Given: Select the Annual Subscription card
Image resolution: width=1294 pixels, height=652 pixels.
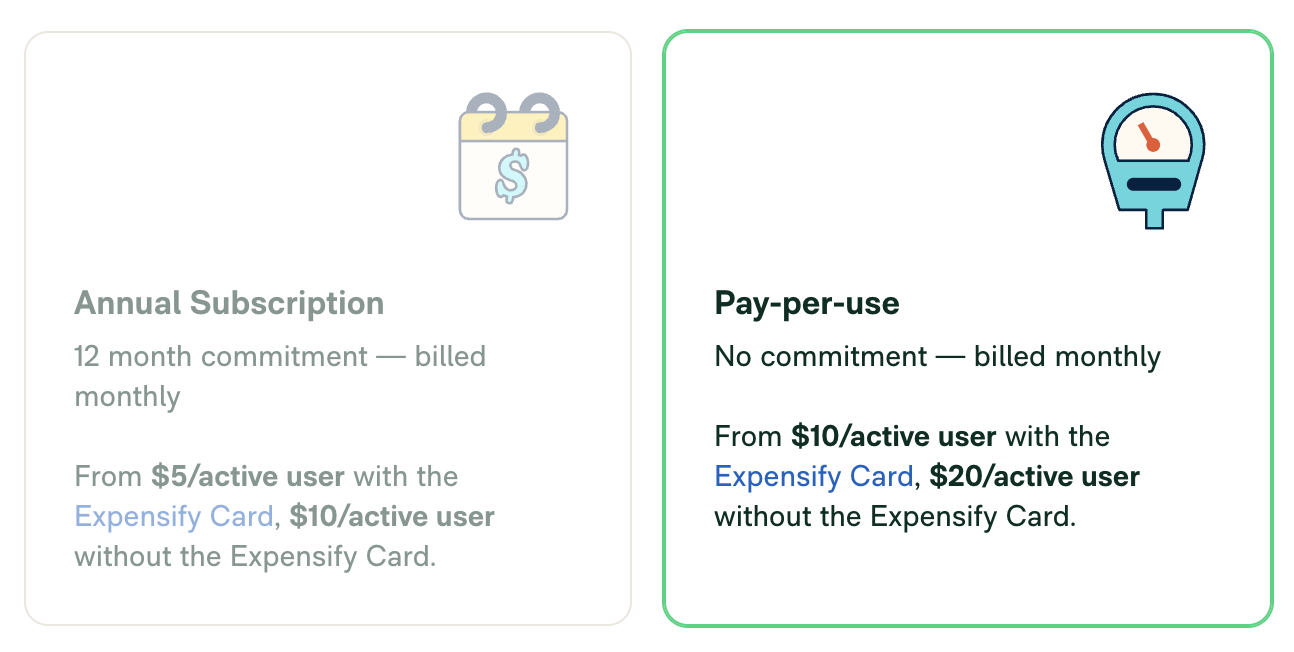Looking at the screenshot, I should pyautogui.click(x=328, y=328).
